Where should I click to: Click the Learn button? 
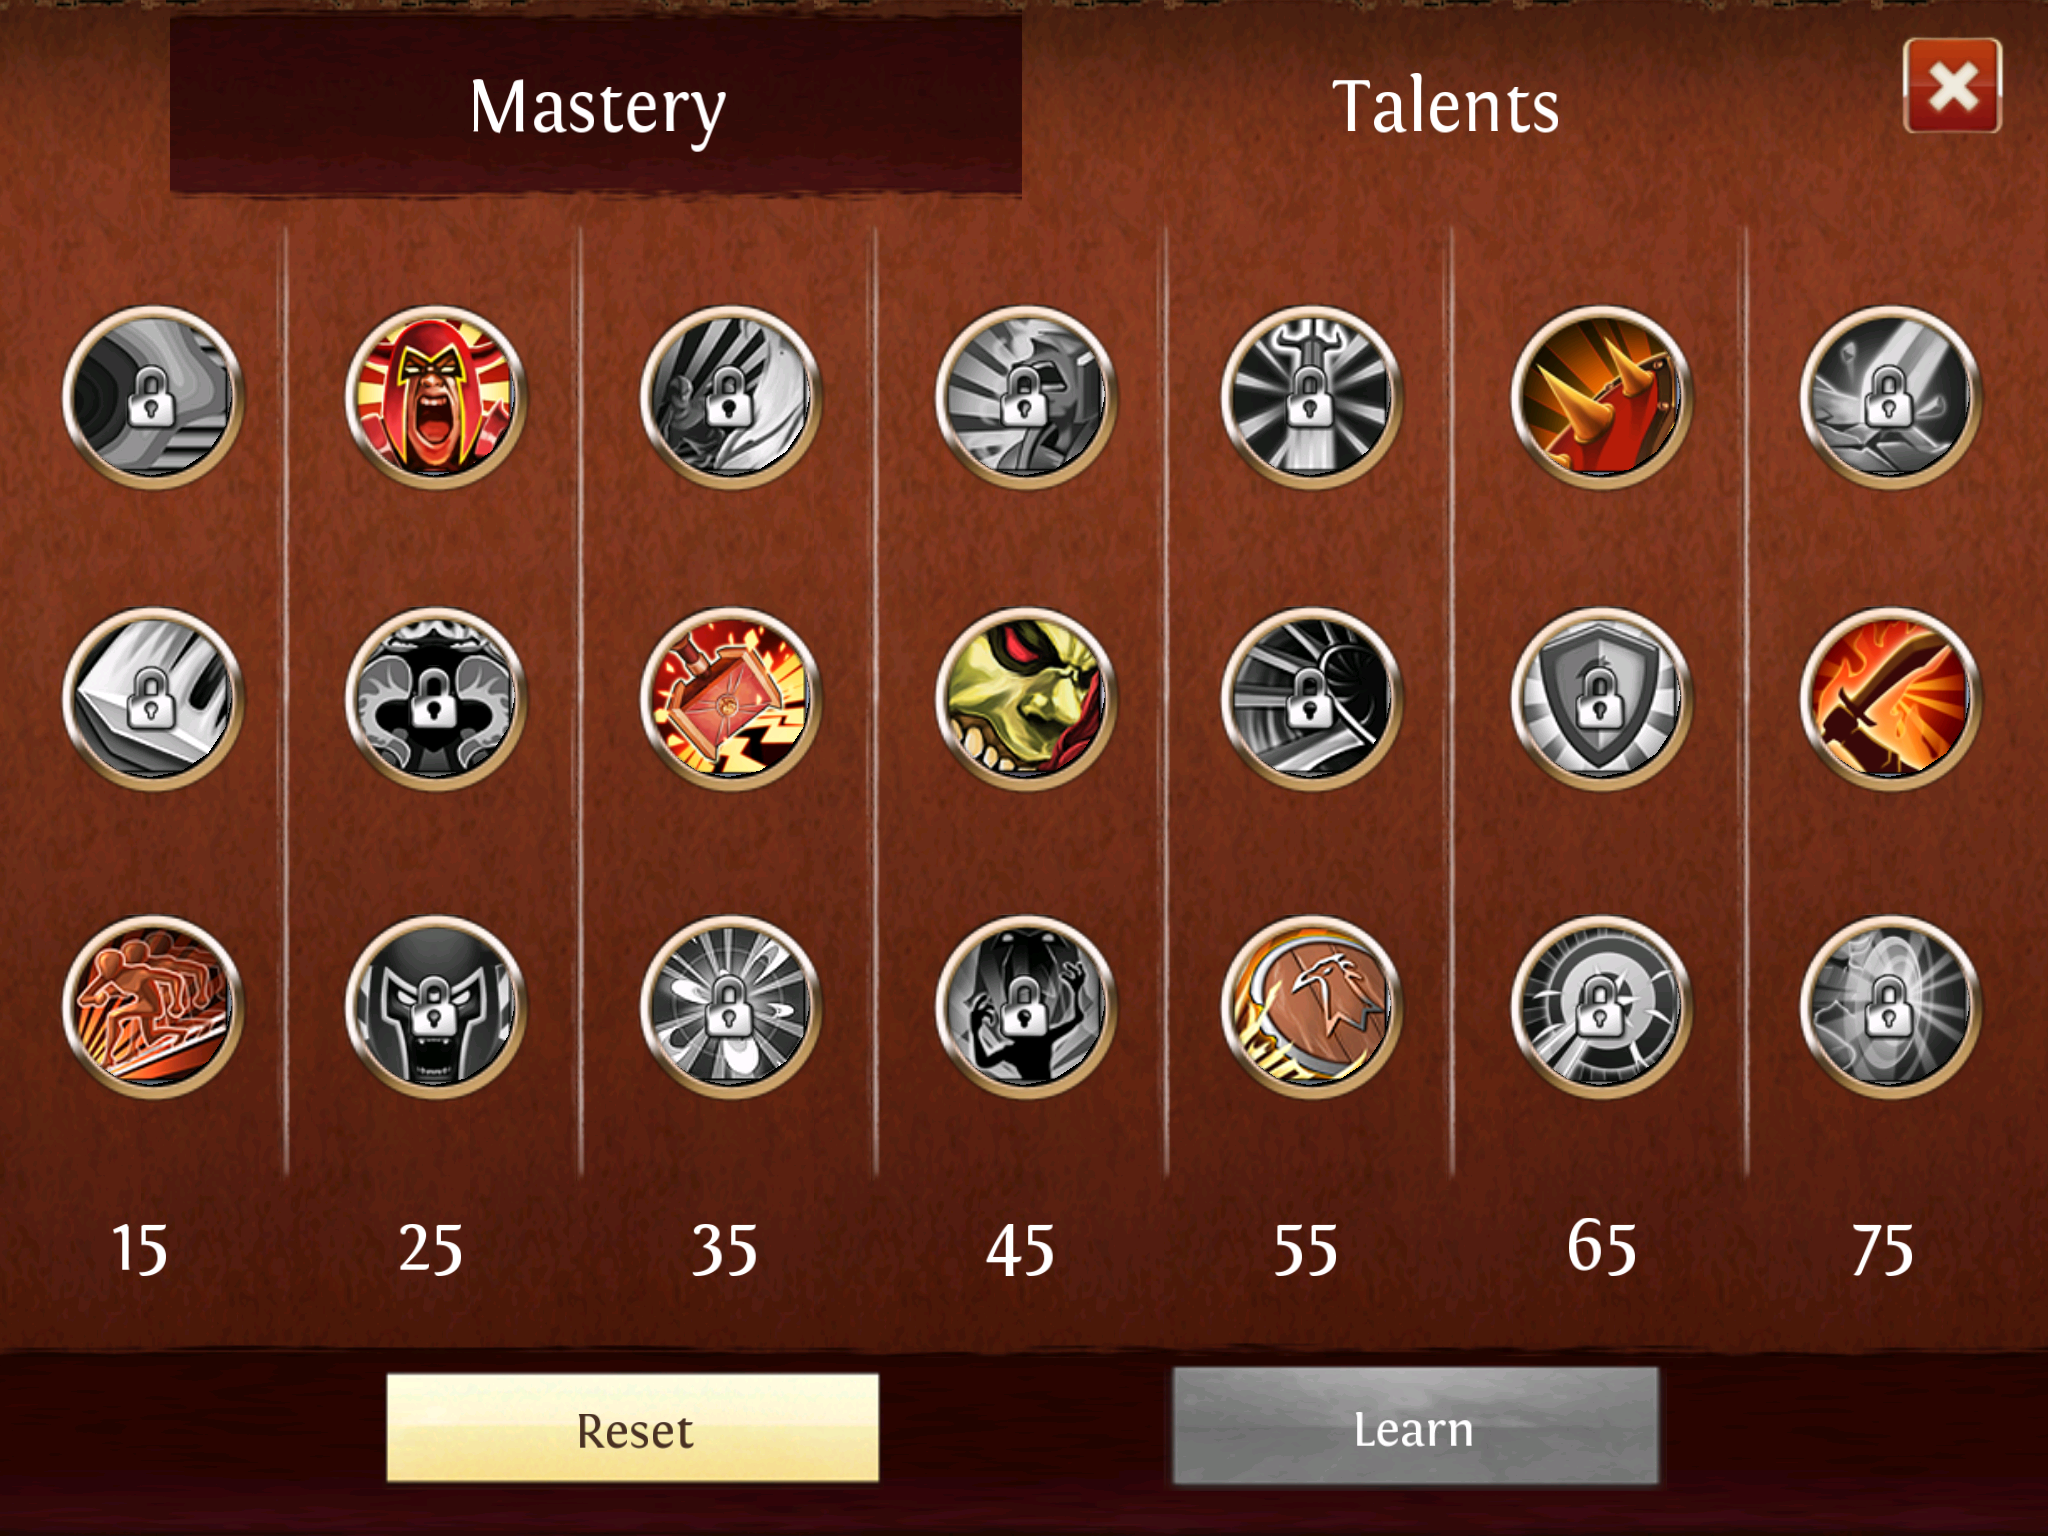click(1415, 1427)
